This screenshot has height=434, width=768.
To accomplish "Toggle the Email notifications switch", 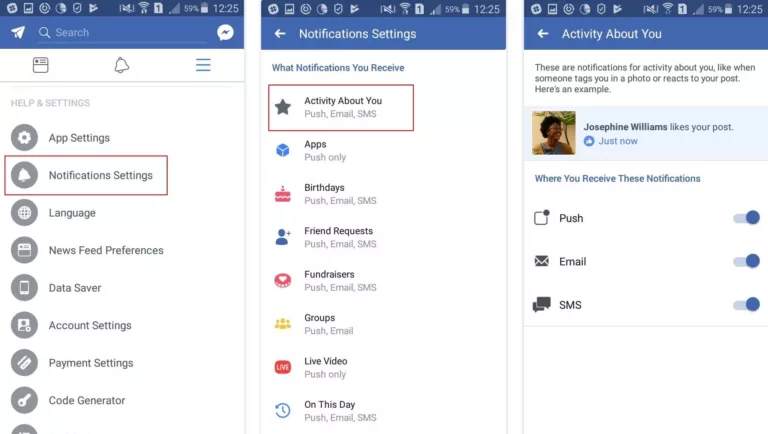I will pos(746,261).
